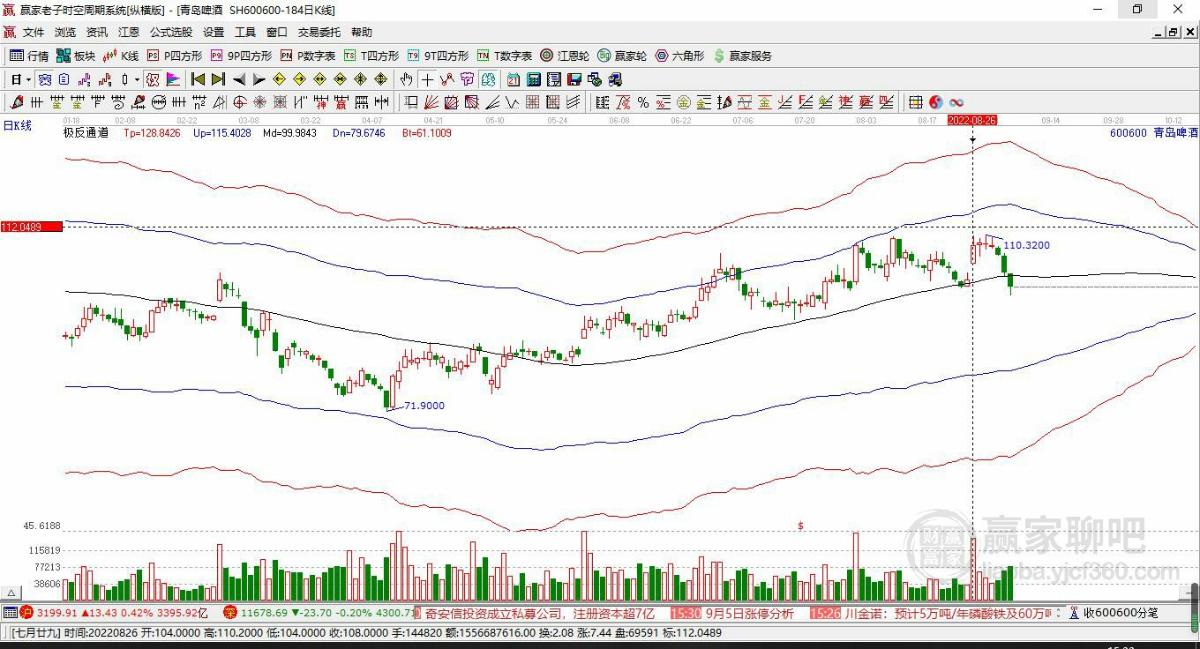Click the 日K线 period label
1200x649 pixels.
pyautogui.click(x=17, y=126)
